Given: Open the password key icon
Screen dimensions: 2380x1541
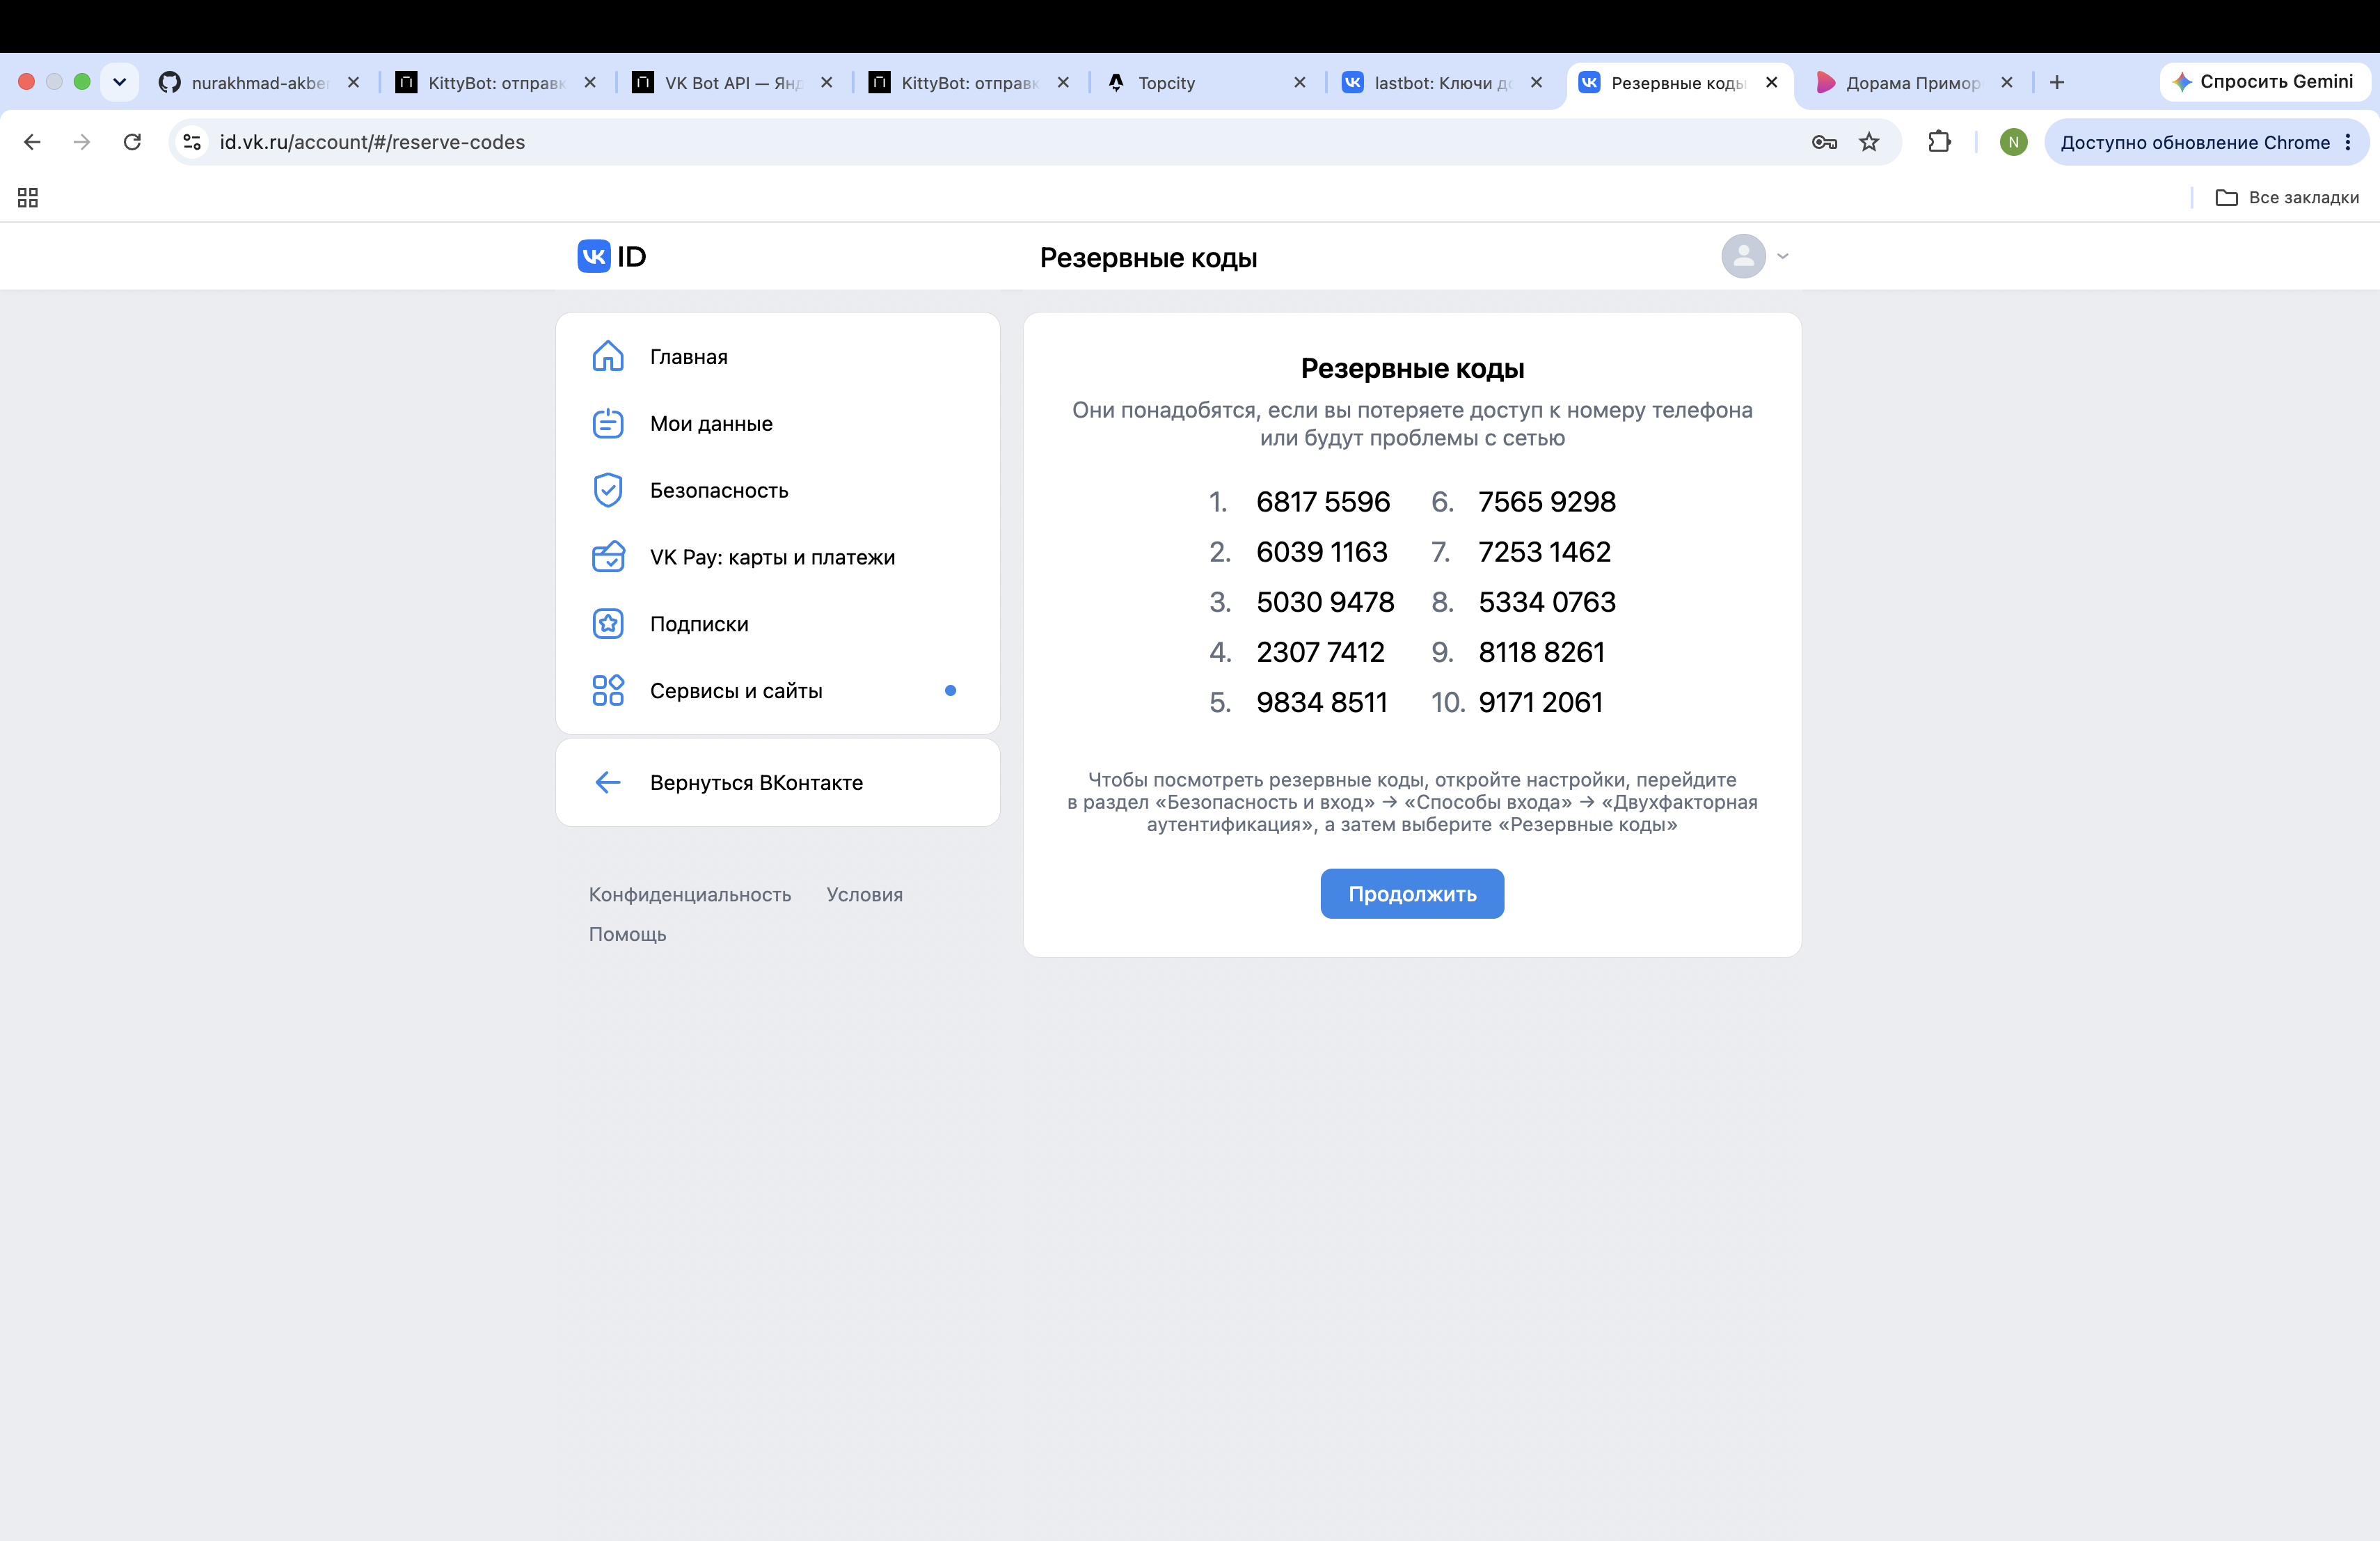Looking at the screenshot, I should (1824, 142).
